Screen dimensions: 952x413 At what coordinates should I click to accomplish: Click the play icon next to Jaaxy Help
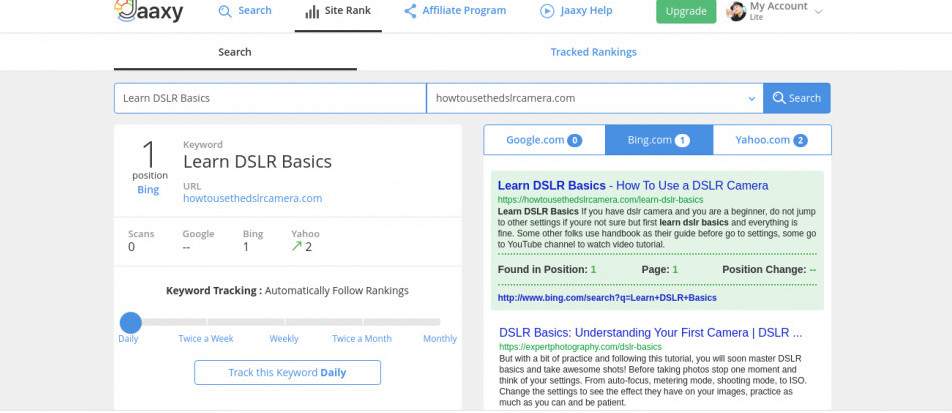click(x=547, y=11)
